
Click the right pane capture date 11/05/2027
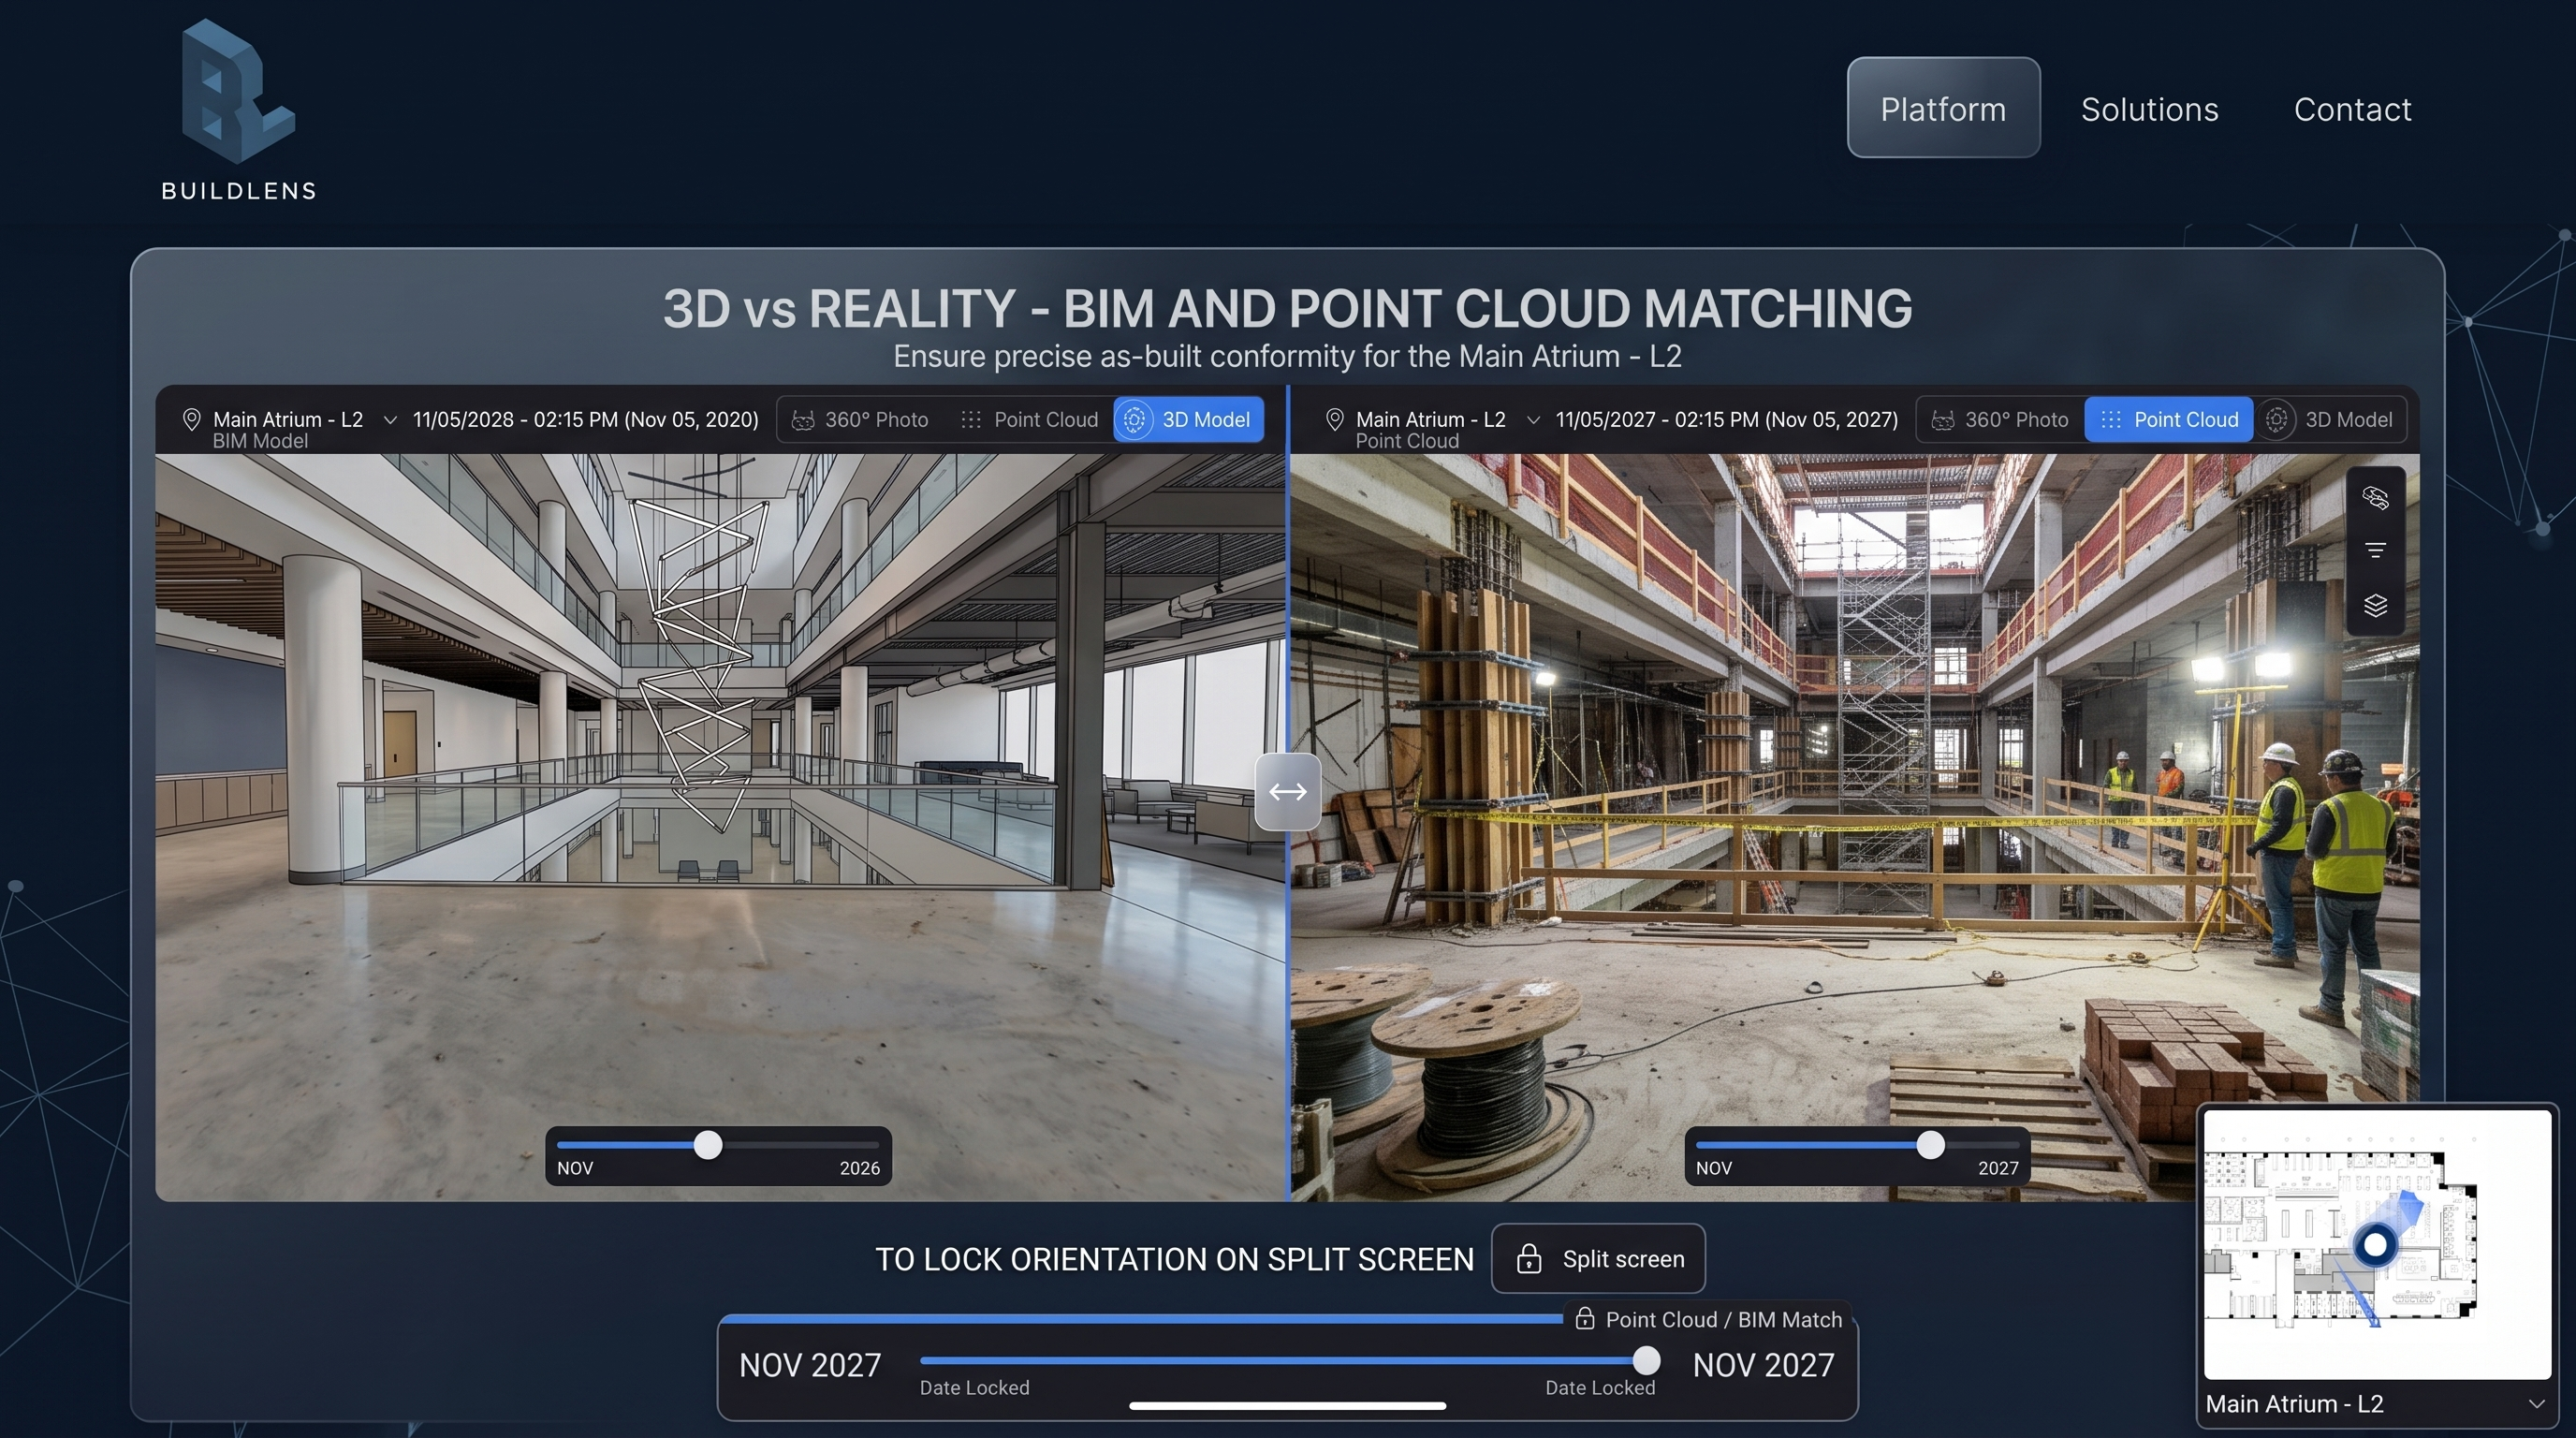click(1726, 420)
